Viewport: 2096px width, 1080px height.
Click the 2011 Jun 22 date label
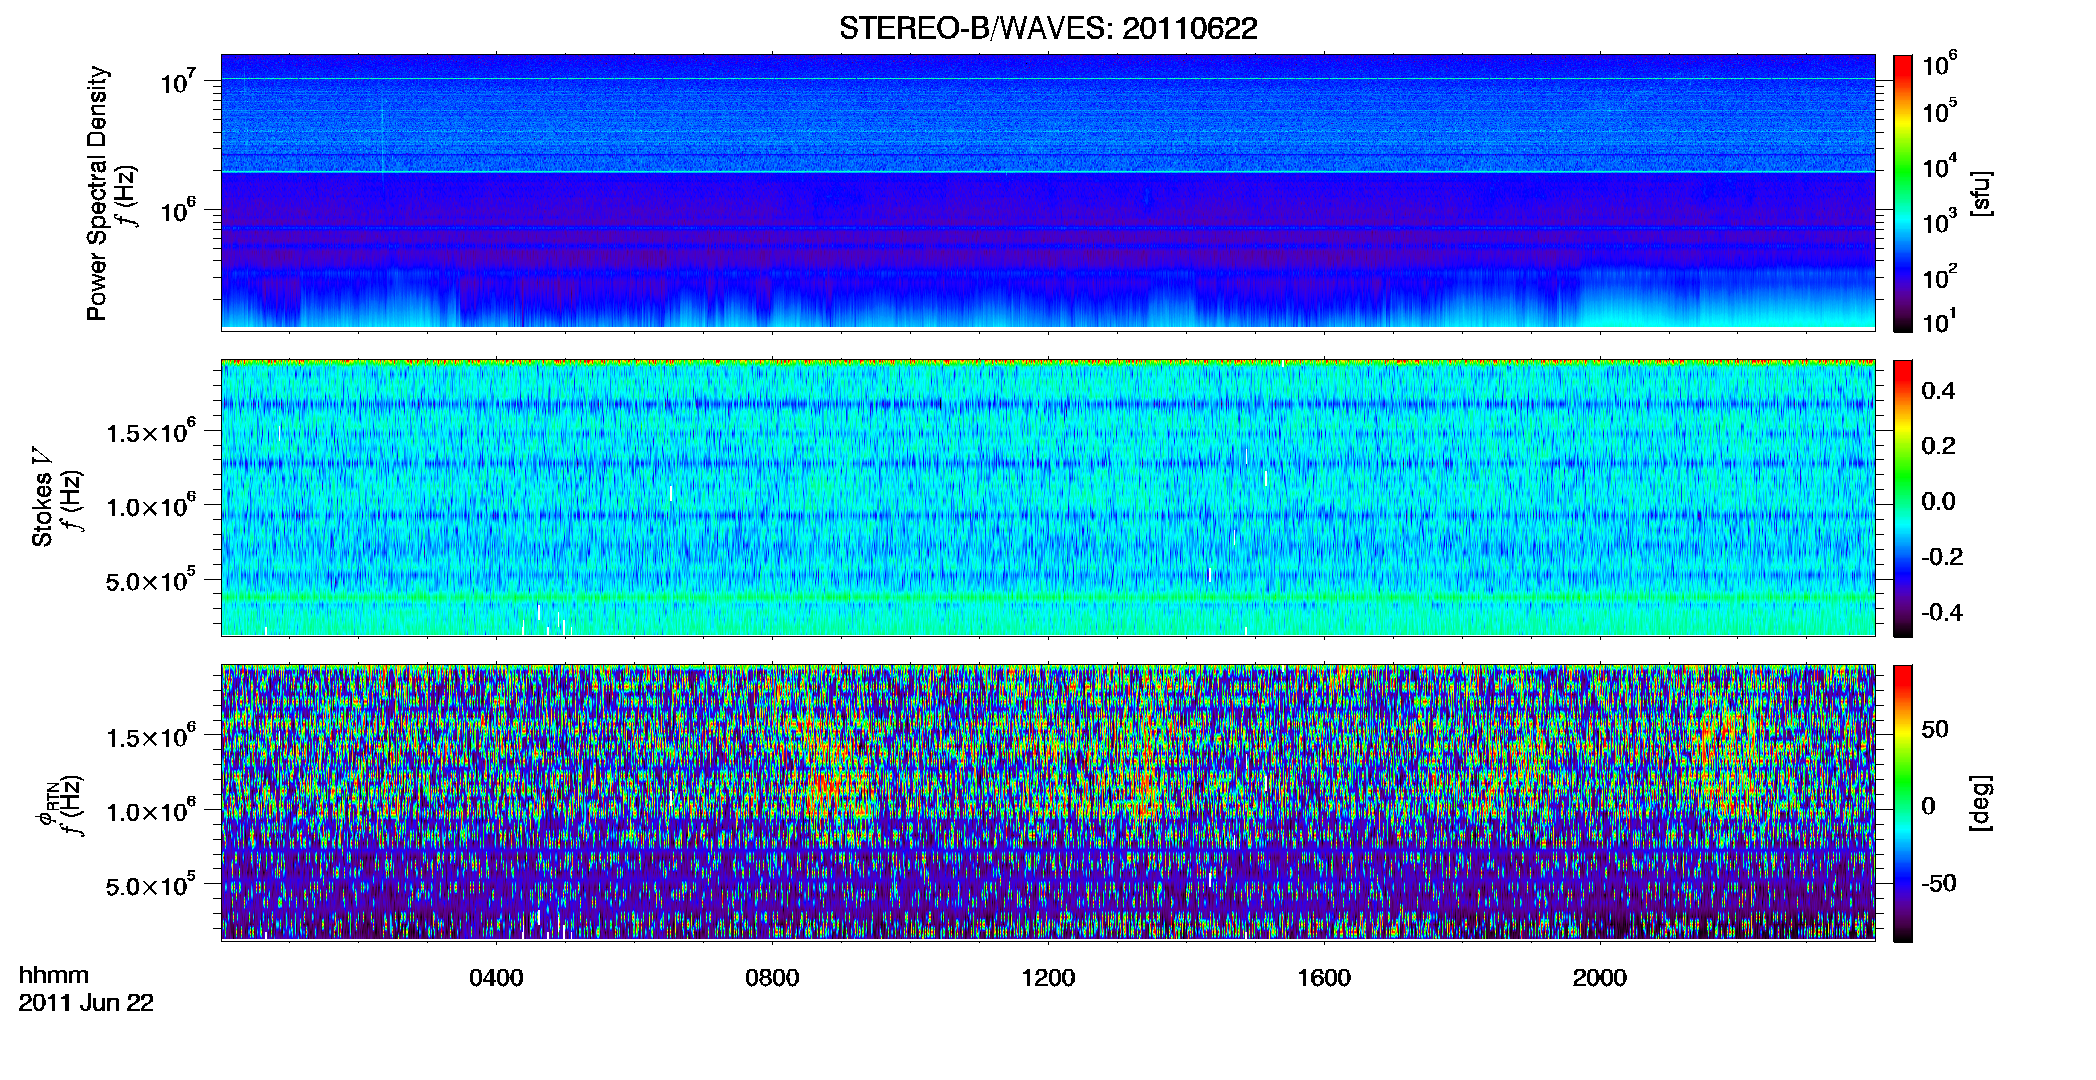[86, 1003]
